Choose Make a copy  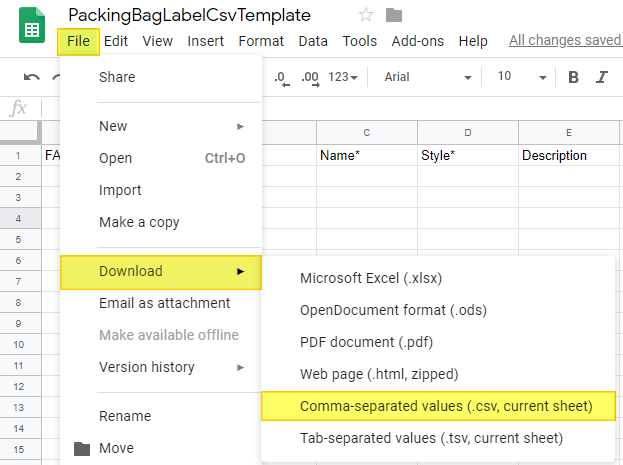coord(161,222)
